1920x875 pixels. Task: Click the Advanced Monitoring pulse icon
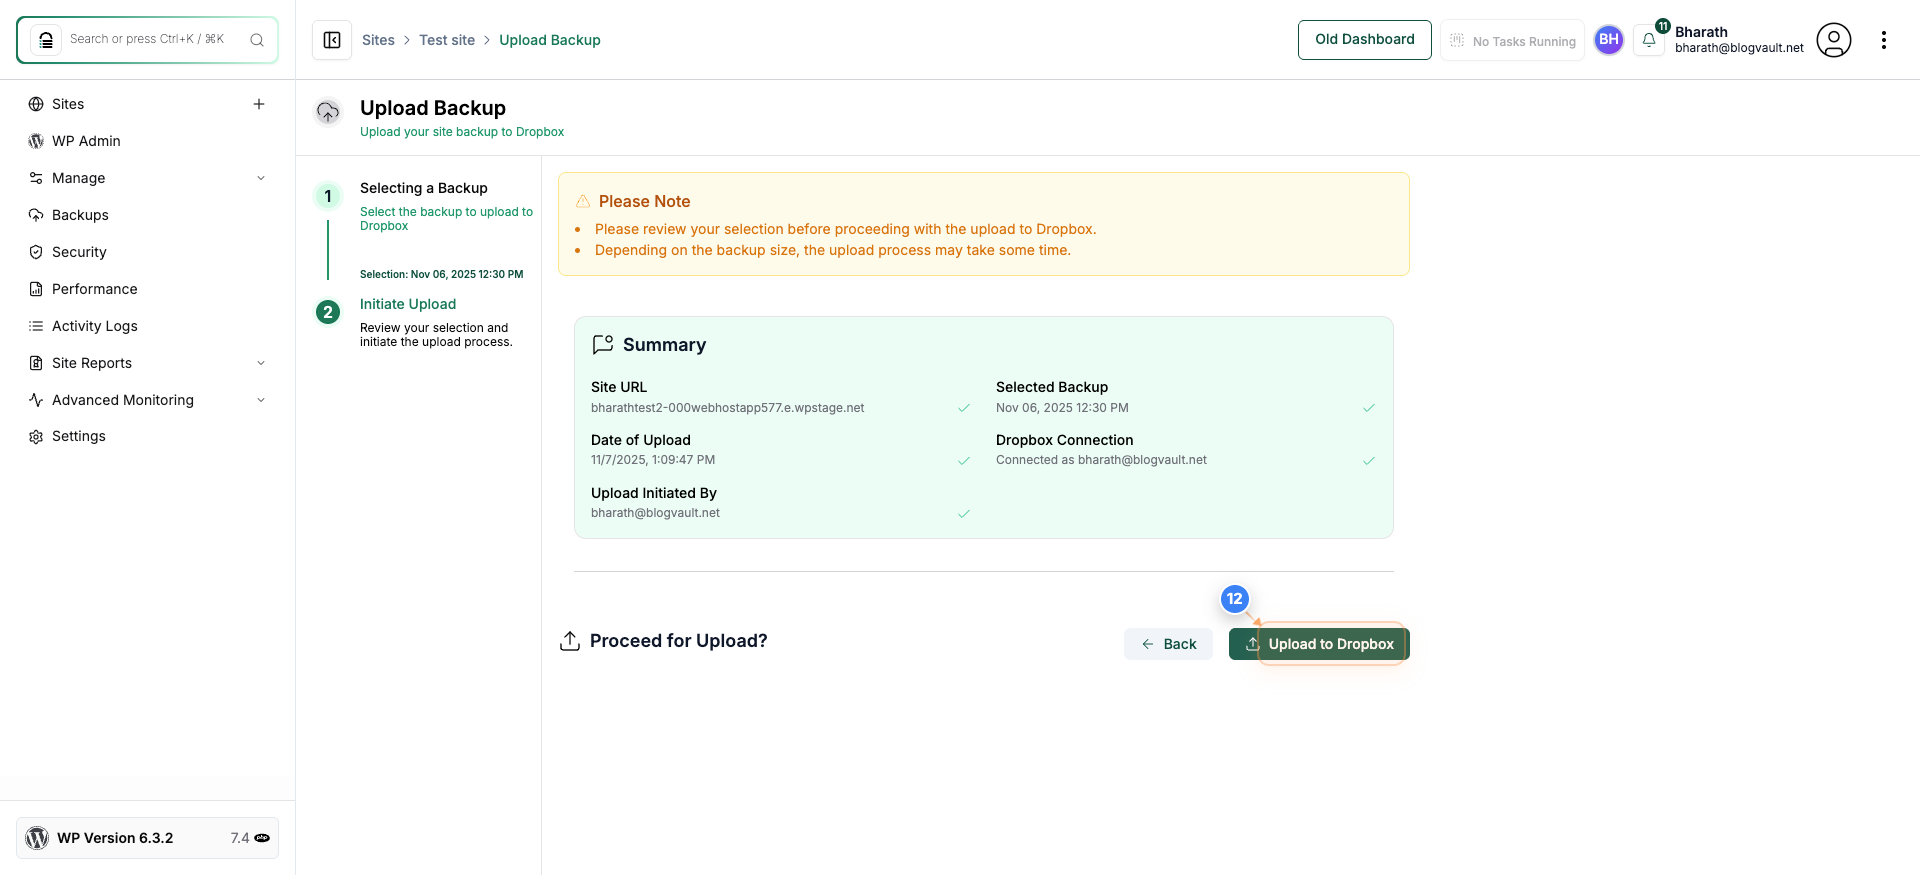pyautogui.click(x=36, y=400)
